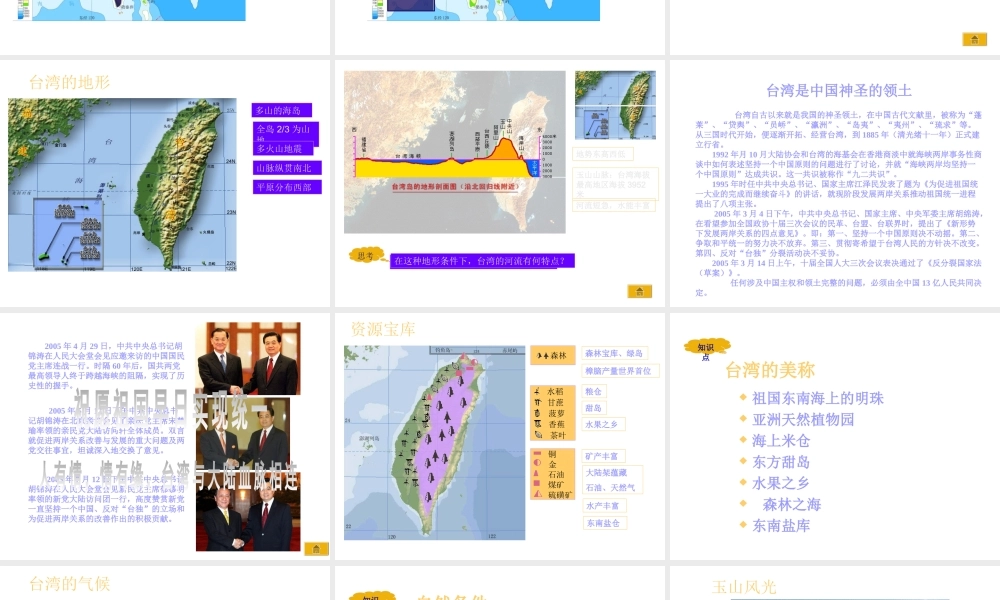The width and height of the screenshot is (1000, 600).
Task: Select the 玉山风光 slide thumbnail
Action: click(835, 583)
